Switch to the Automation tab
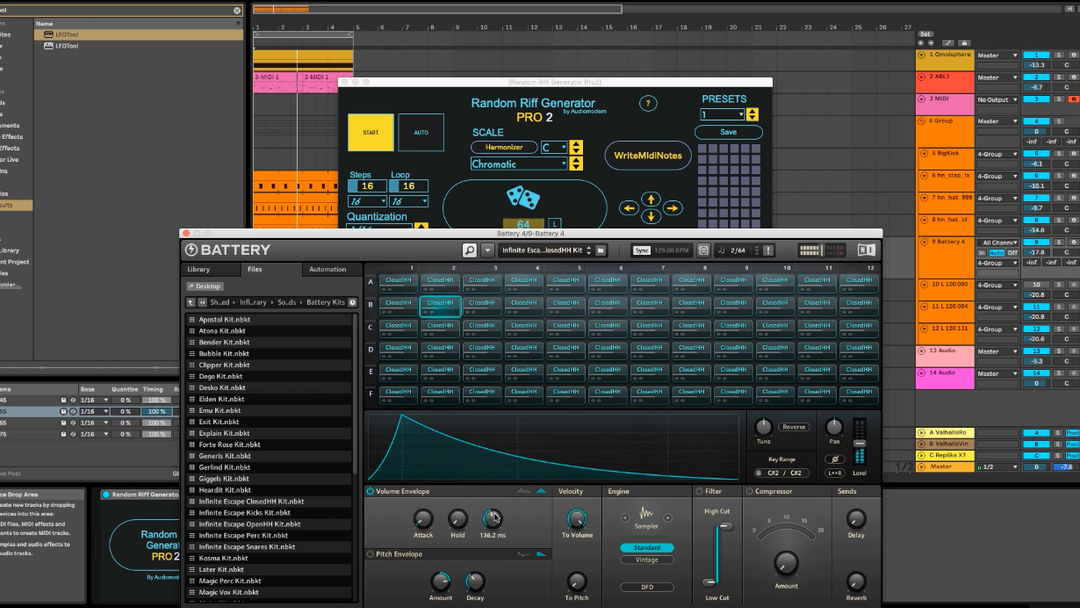Viewport: 1080px width, 608px height. [327, 269]
